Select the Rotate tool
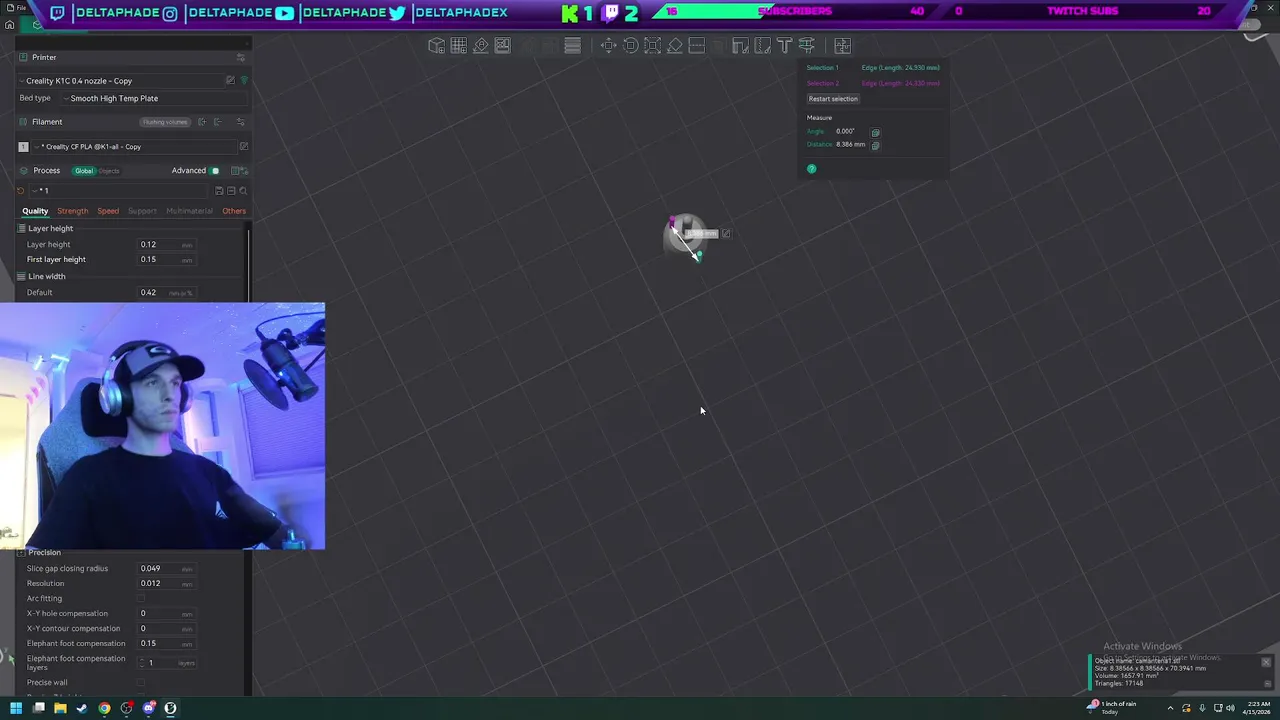Screen dimensions: 1280x720 coord(631,46)
